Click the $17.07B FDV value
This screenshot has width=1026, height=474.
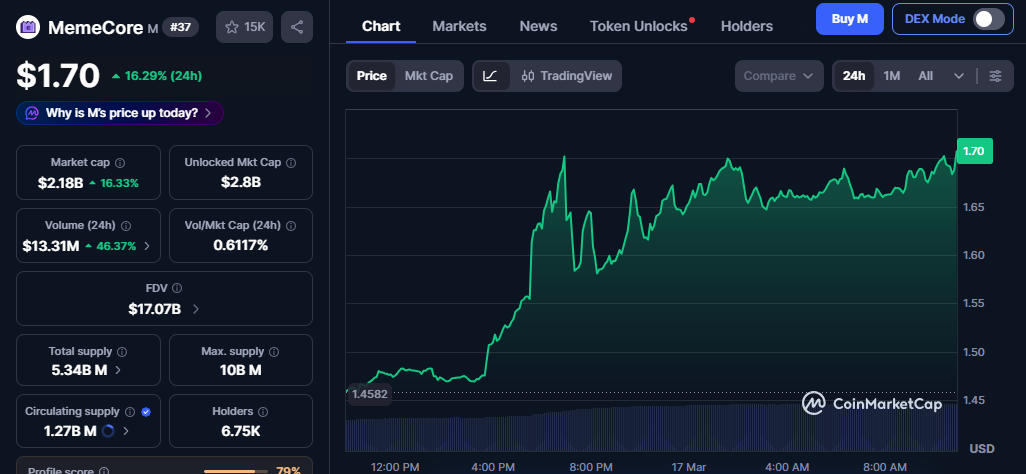(154, 309)
